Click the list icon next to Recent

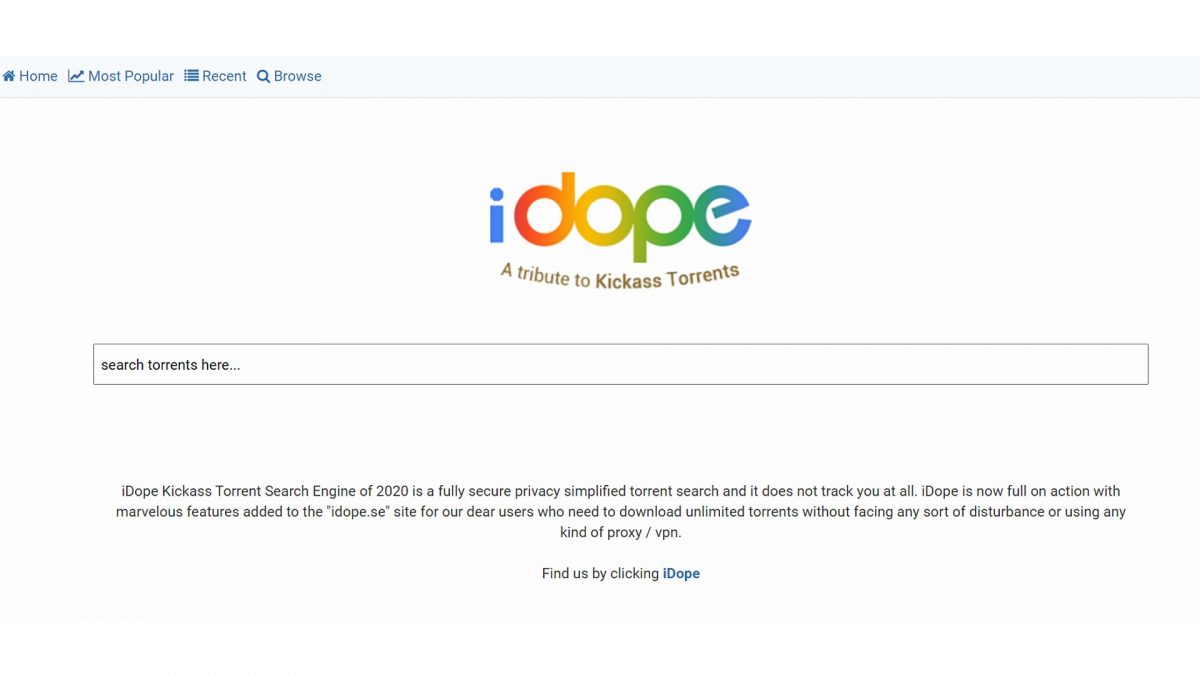(x=191, y=76)
